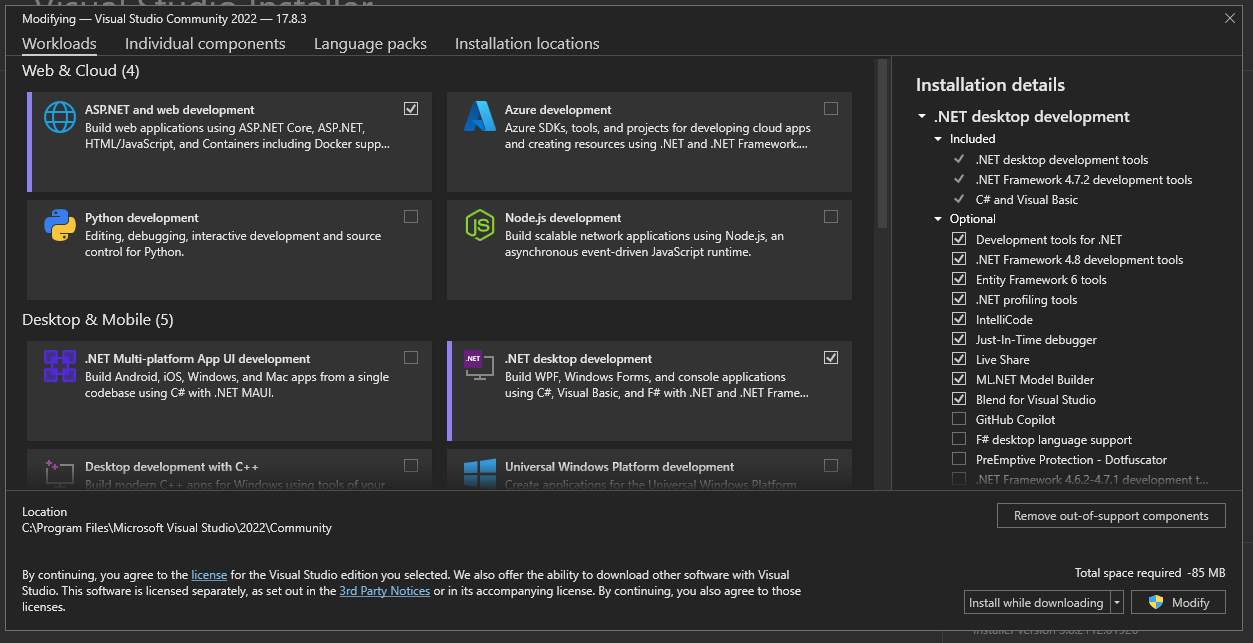Click the Python development logo icon
This screenshot has height=643, width=1253.
(60, 225)
